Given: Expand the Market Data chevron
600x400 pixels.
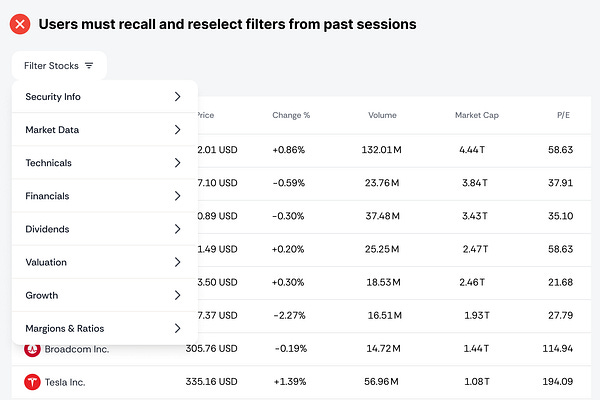Looking at the screenshot, I should pos(177,130).
